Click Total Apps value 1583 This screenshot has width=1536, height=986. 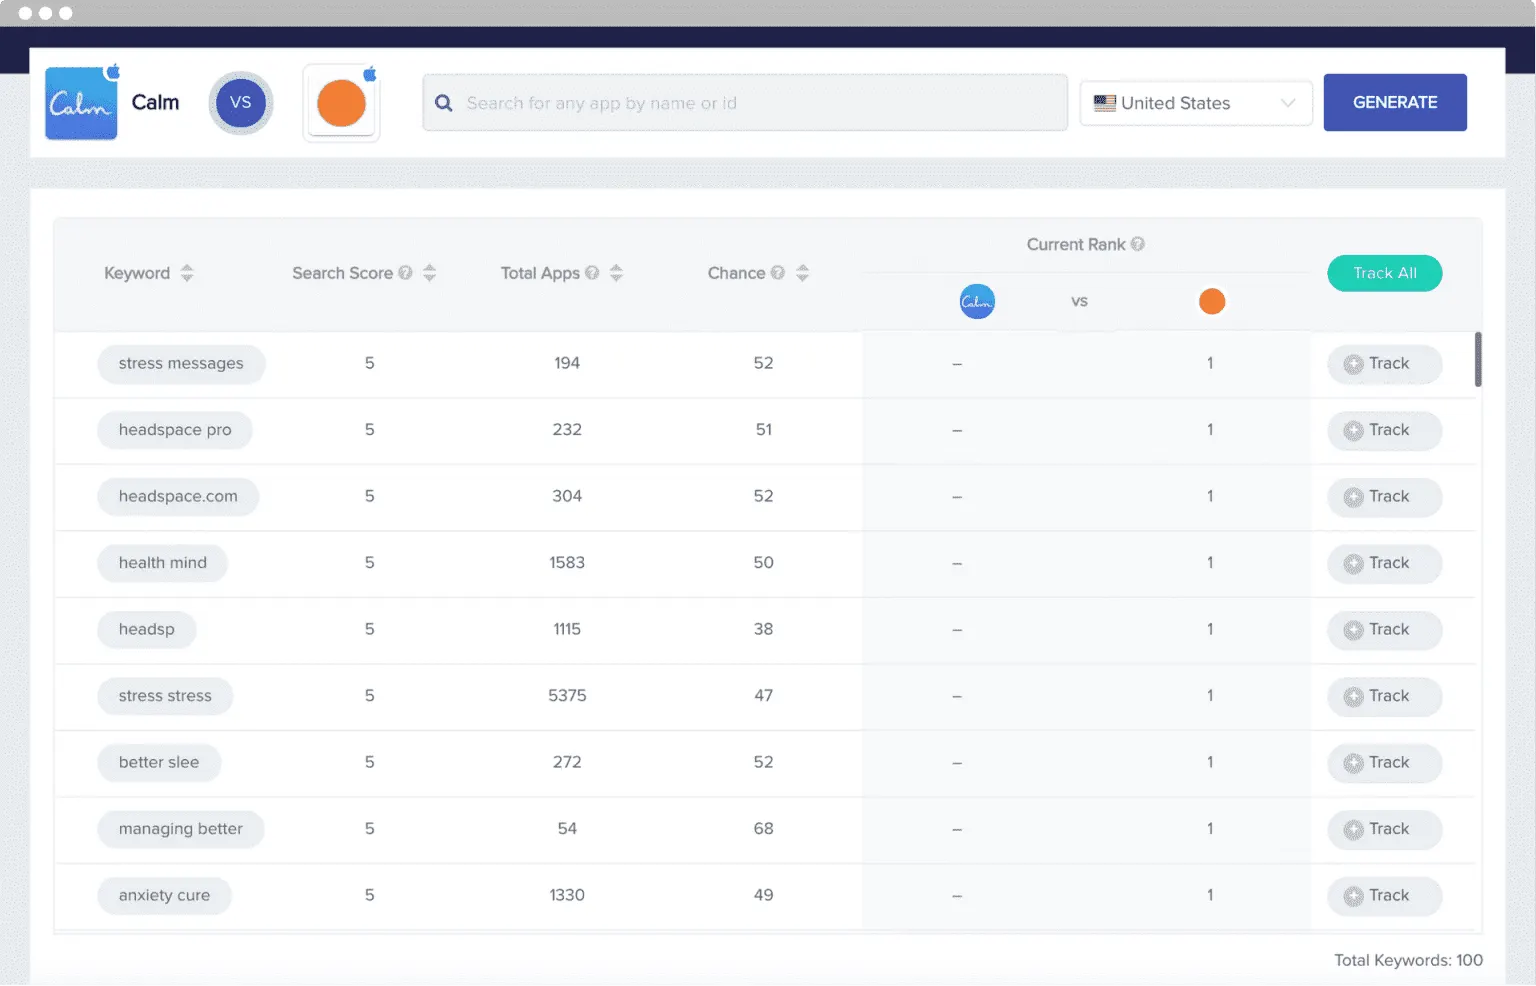pos(567,563)
